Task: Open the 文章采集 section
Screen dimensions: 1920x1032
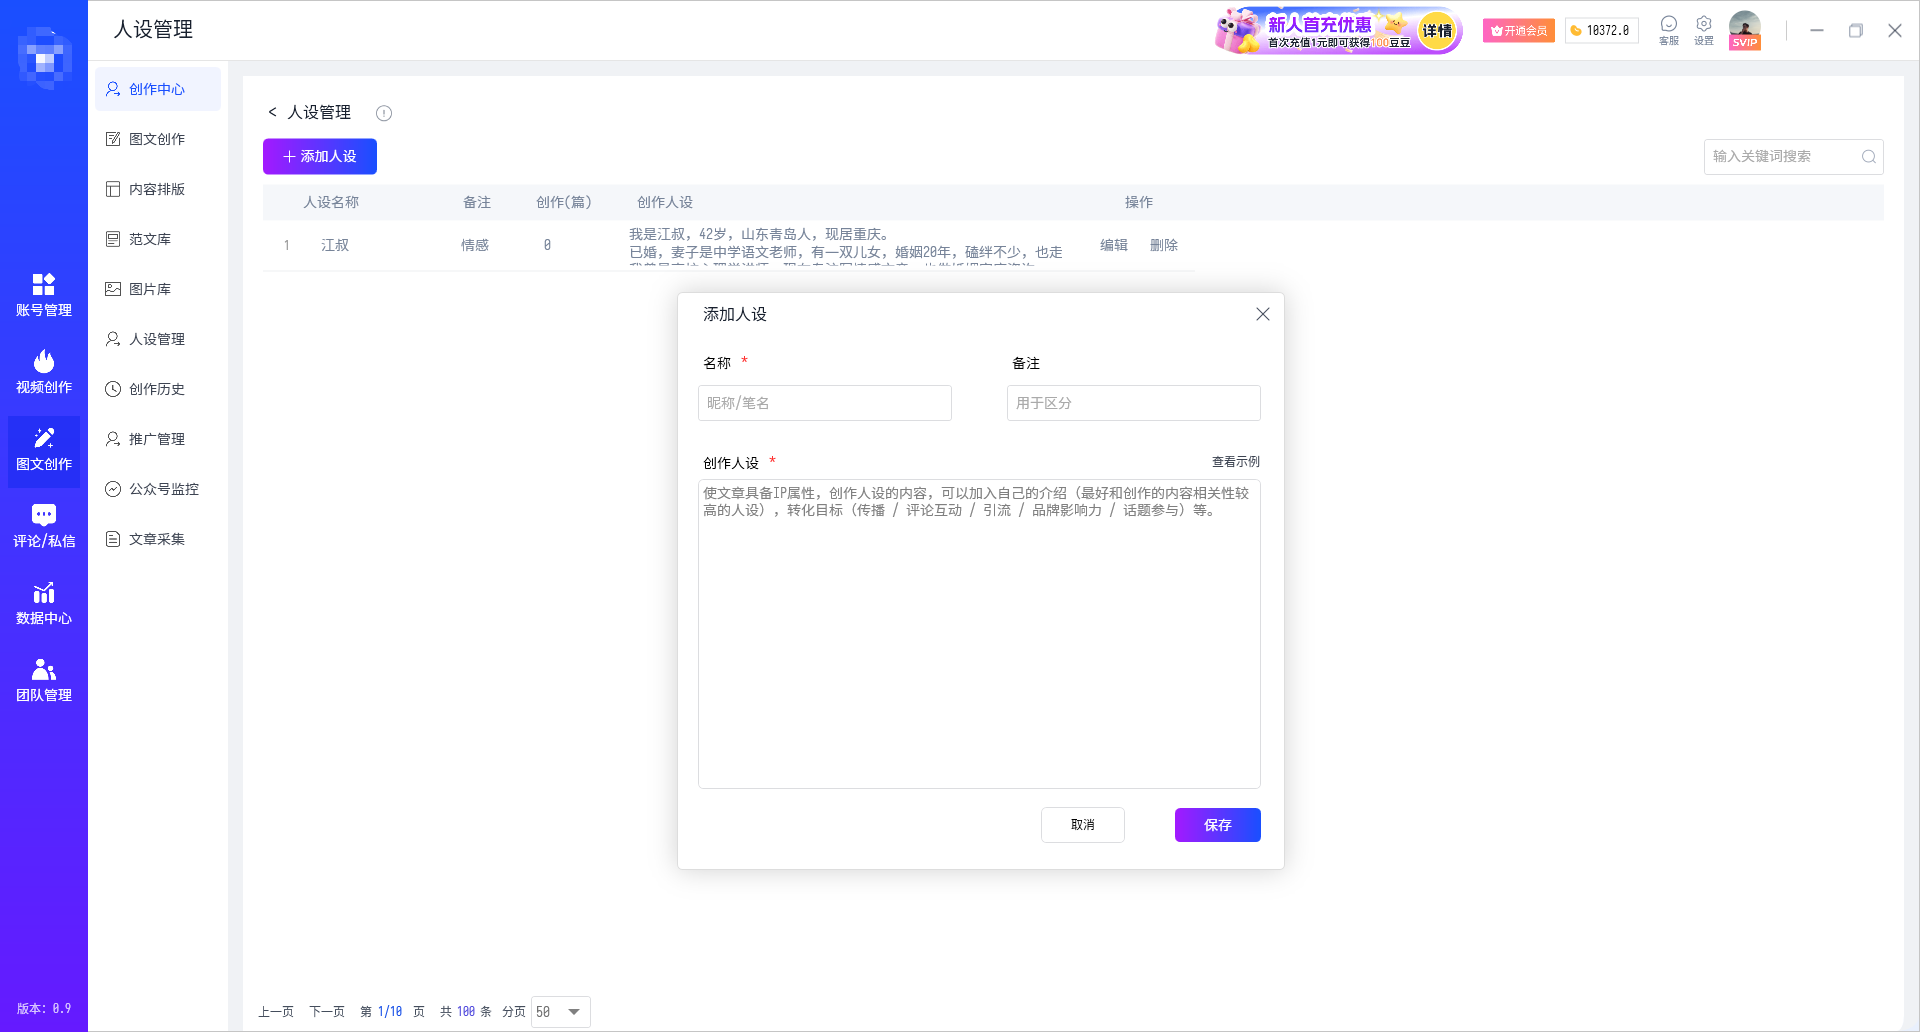Action: pos(156,539)
